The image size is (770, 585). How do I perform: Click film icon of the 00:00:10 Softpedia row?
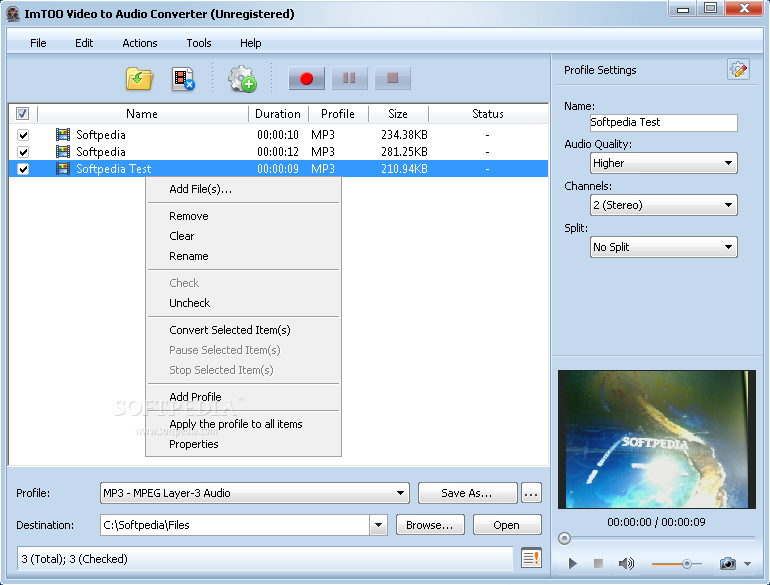[63, 135]
